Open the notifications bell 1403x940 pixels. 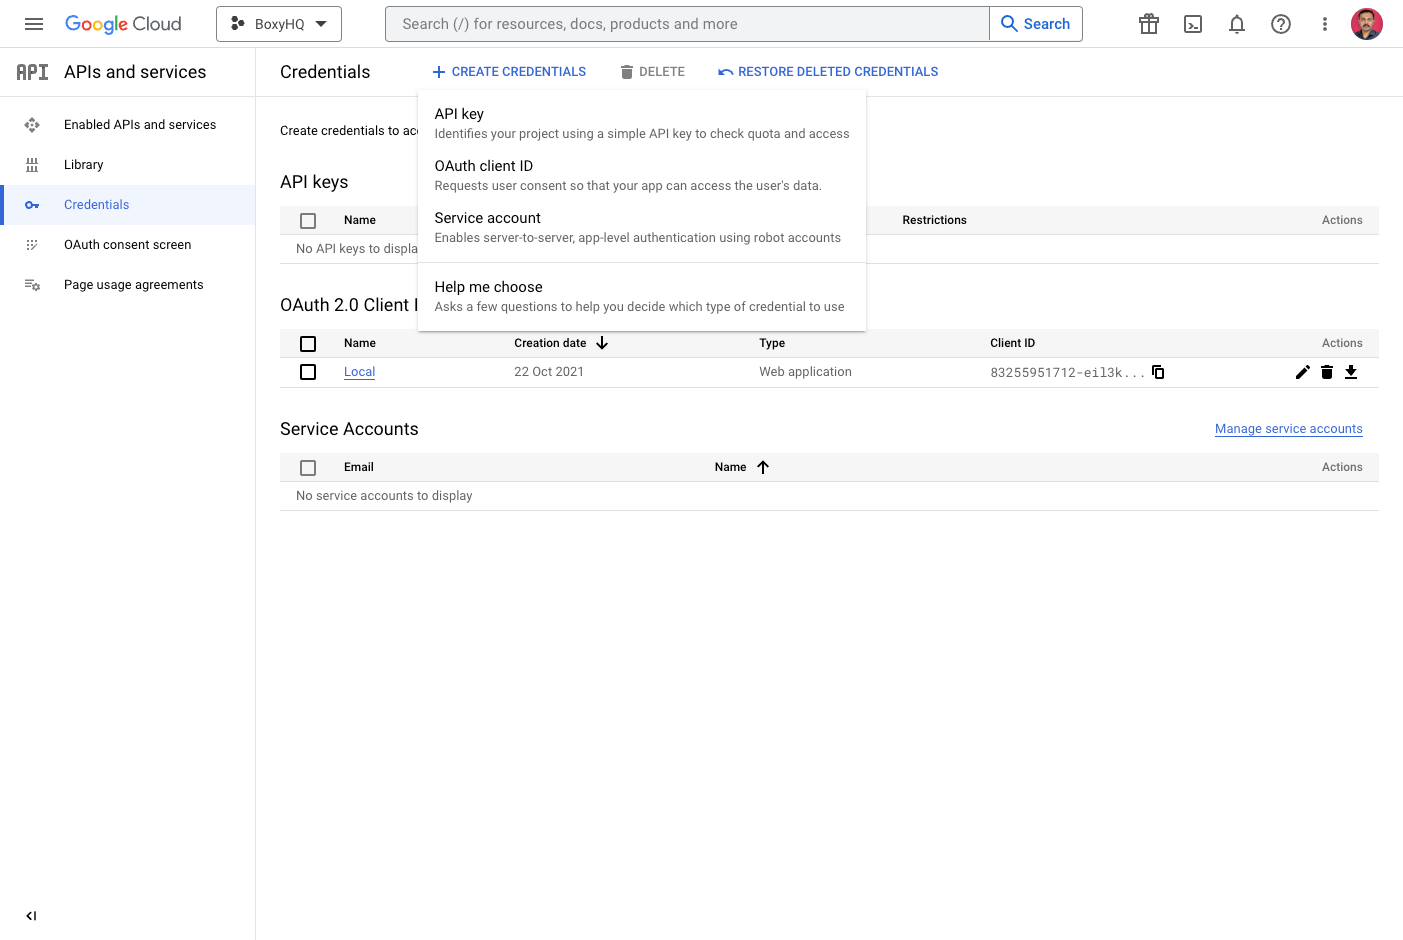click(x=1236, y=23)
